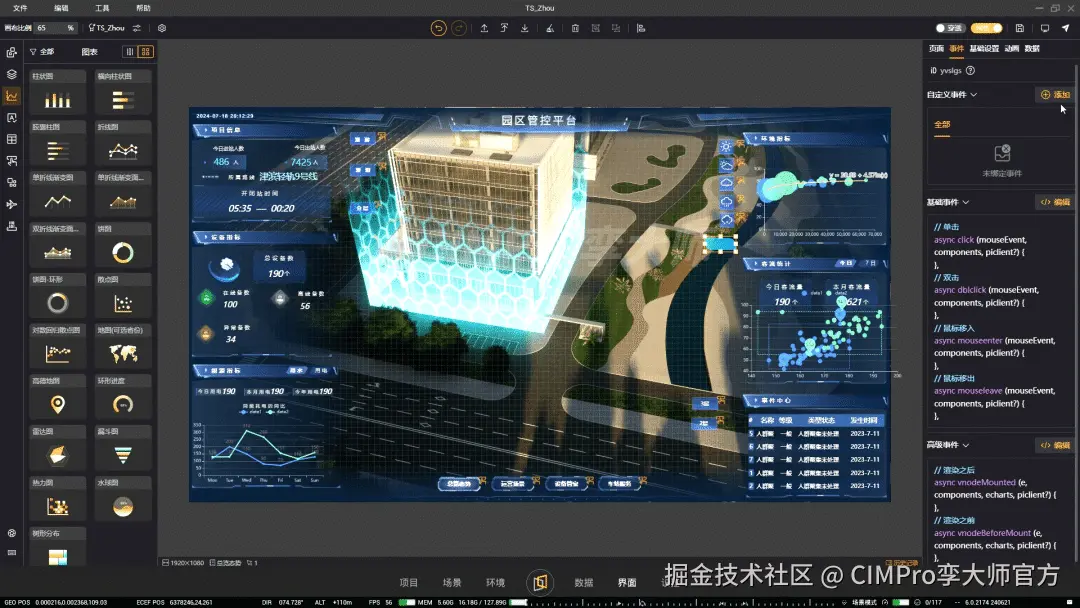Switch component list to grid view
The width and height of the screenshot is (1080, 608).
(145, 52)
